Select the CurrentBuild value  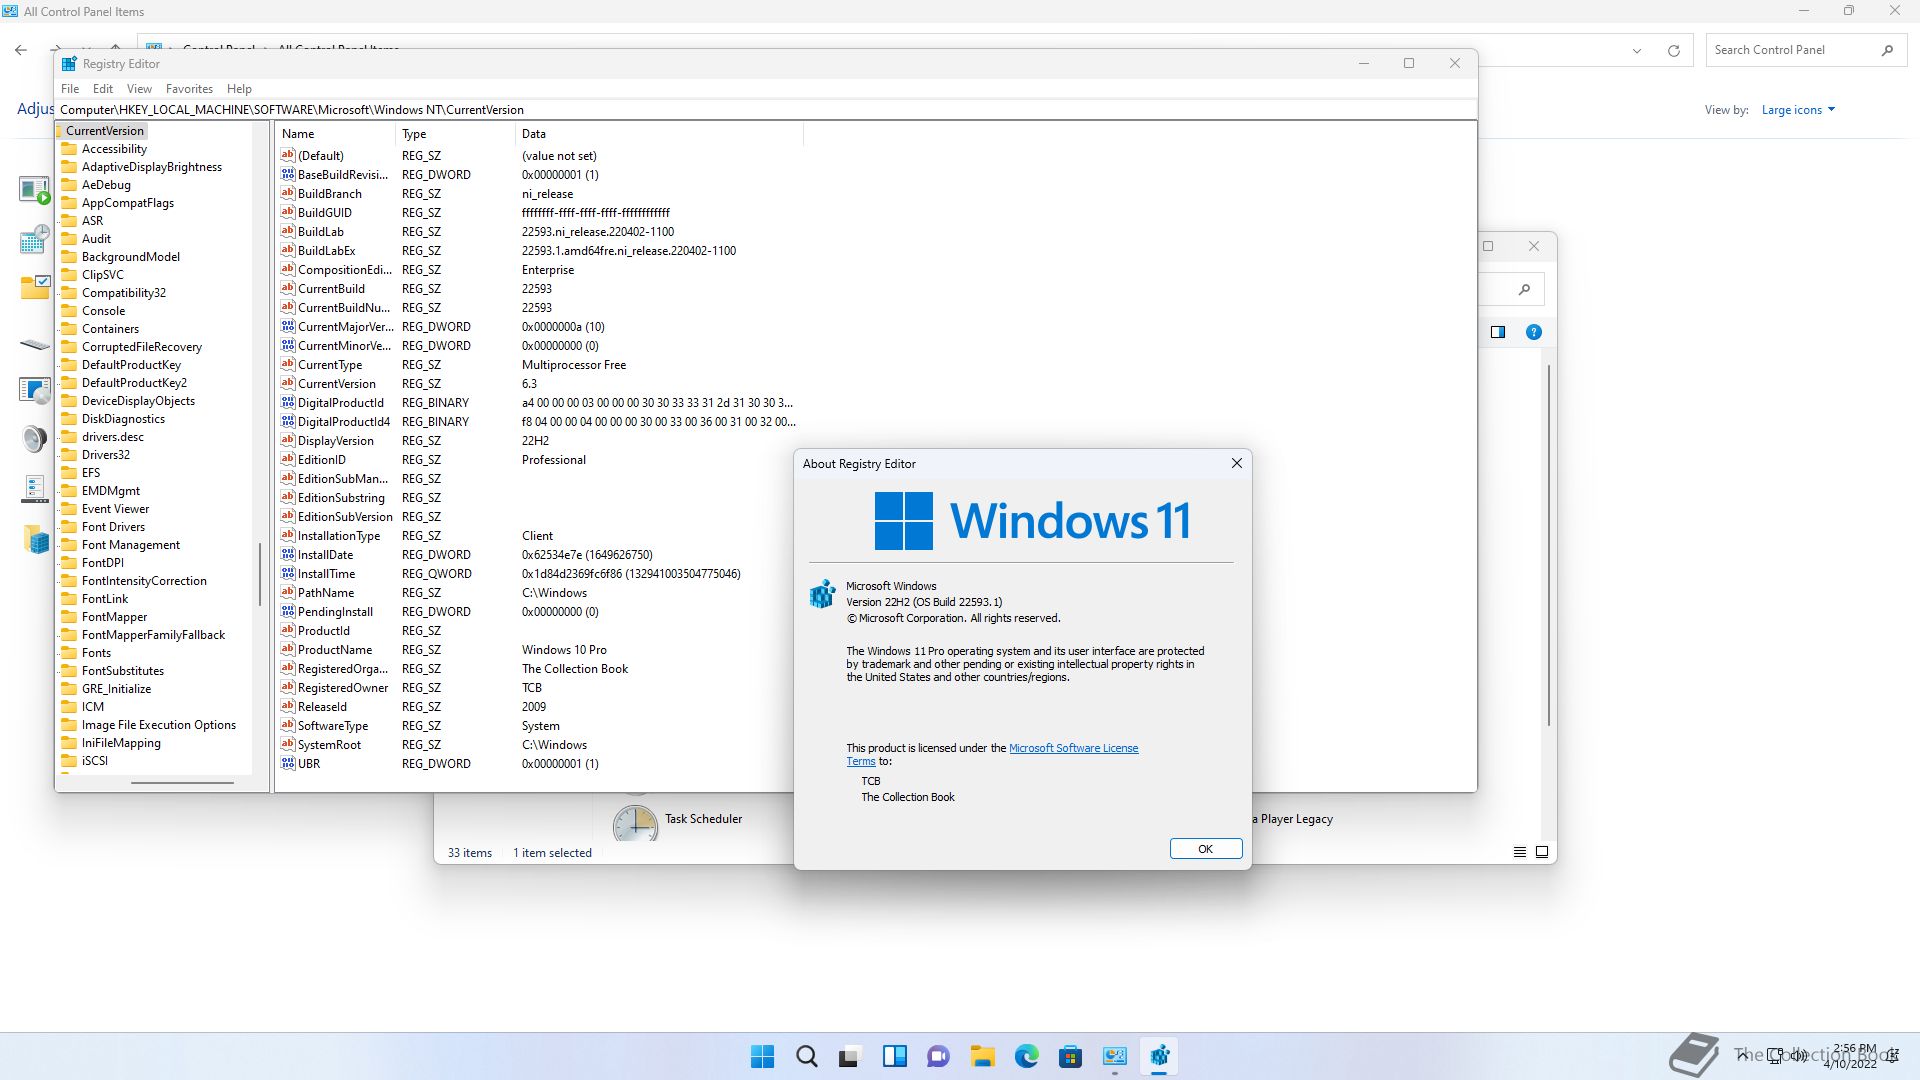tap(332, 289)
